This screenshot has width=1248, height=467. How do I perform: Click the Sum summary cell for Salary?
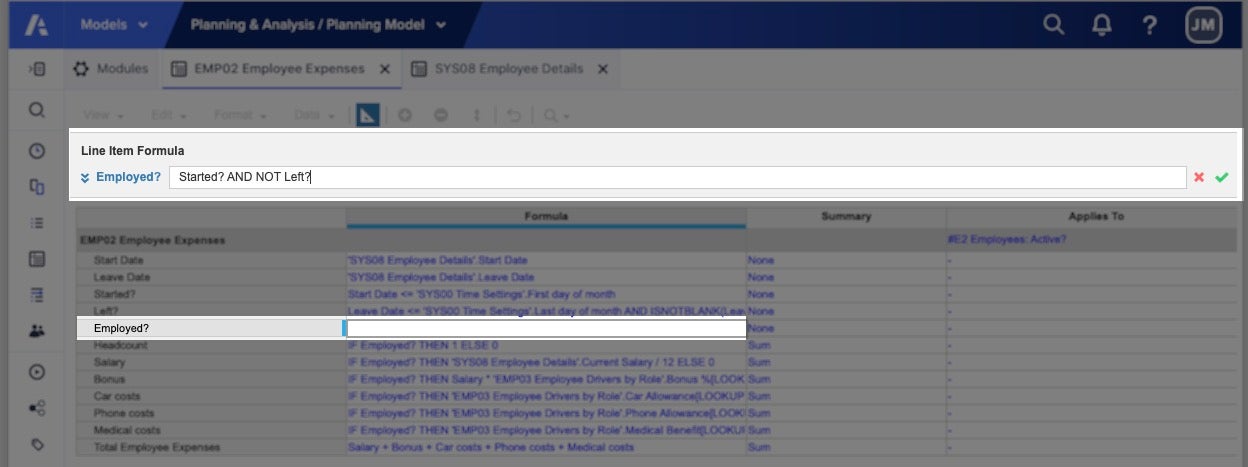[x=846, y=362]
